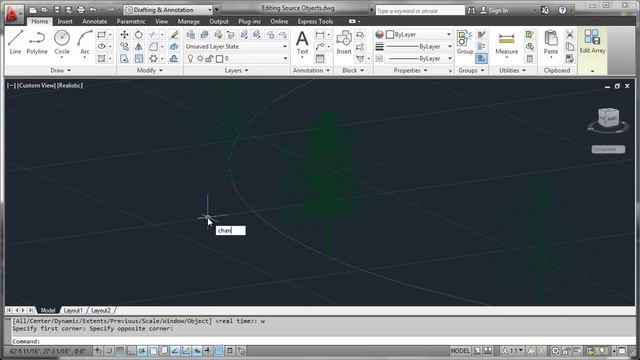Click the Erase tool icon
Image resolution: width=640 pixels, height=360 pixels.
click(174, 35)
